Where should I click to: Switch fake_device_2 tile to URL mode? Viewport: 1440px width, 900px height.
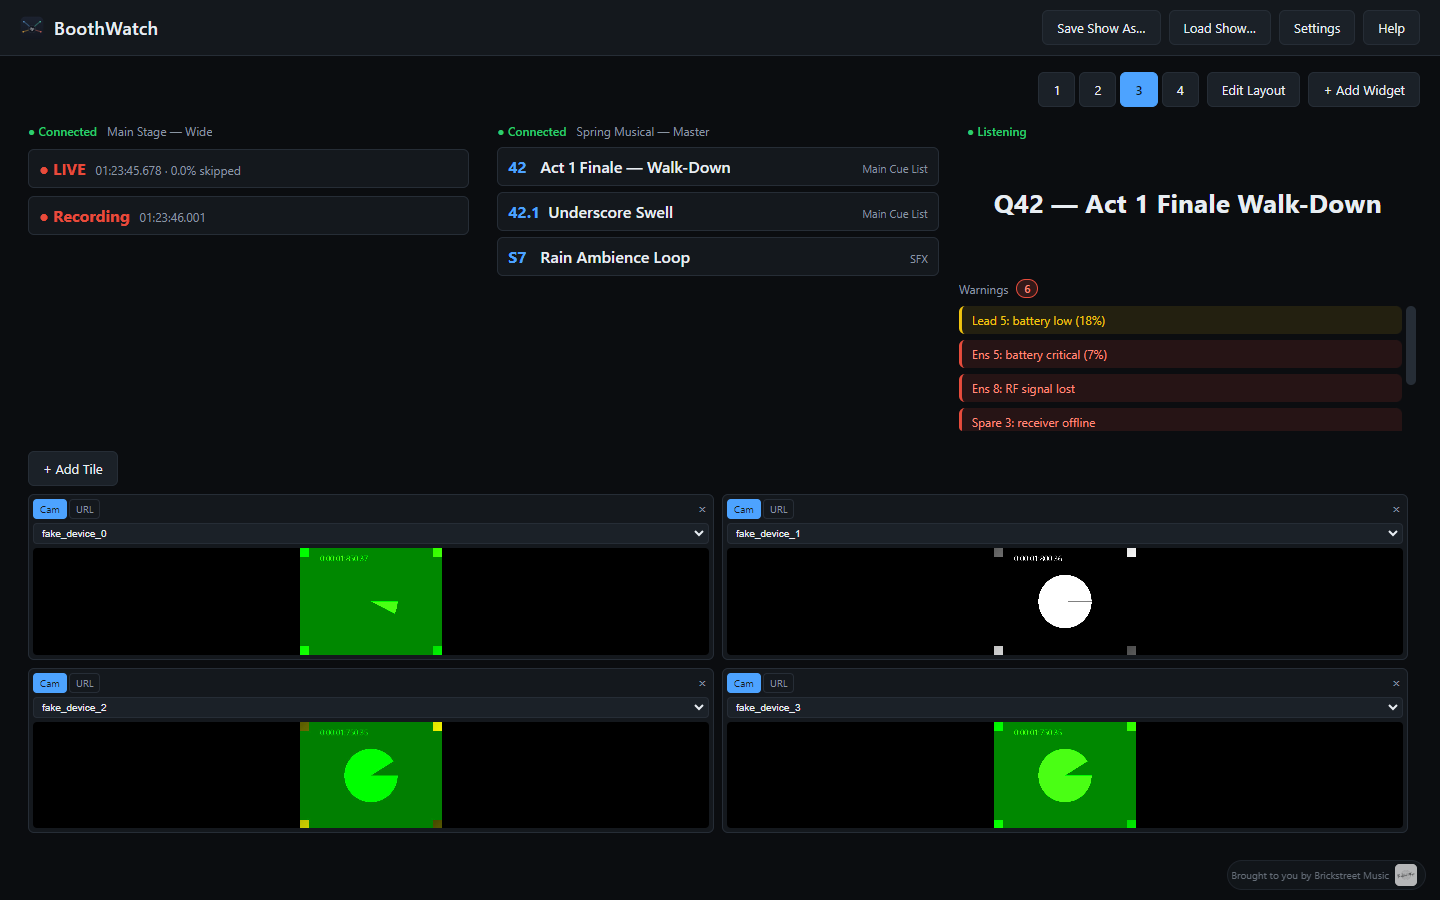(85, 684)
